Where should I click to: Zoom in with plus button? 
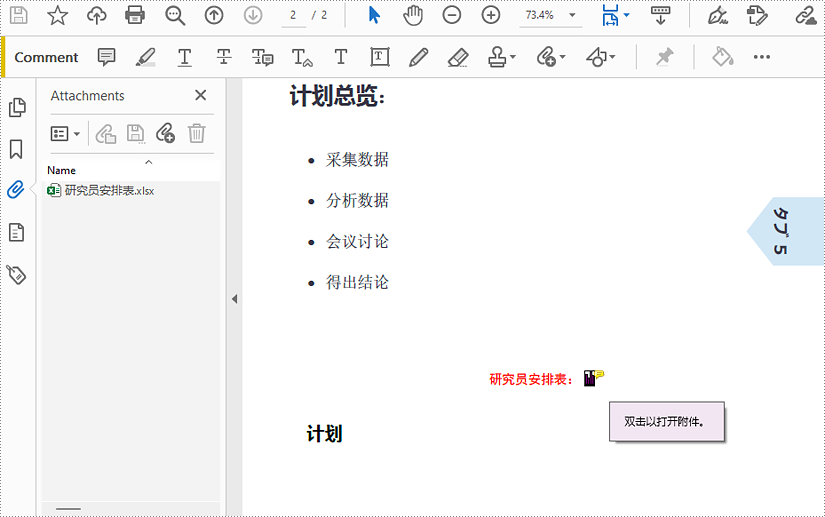[x=490, y=15]
